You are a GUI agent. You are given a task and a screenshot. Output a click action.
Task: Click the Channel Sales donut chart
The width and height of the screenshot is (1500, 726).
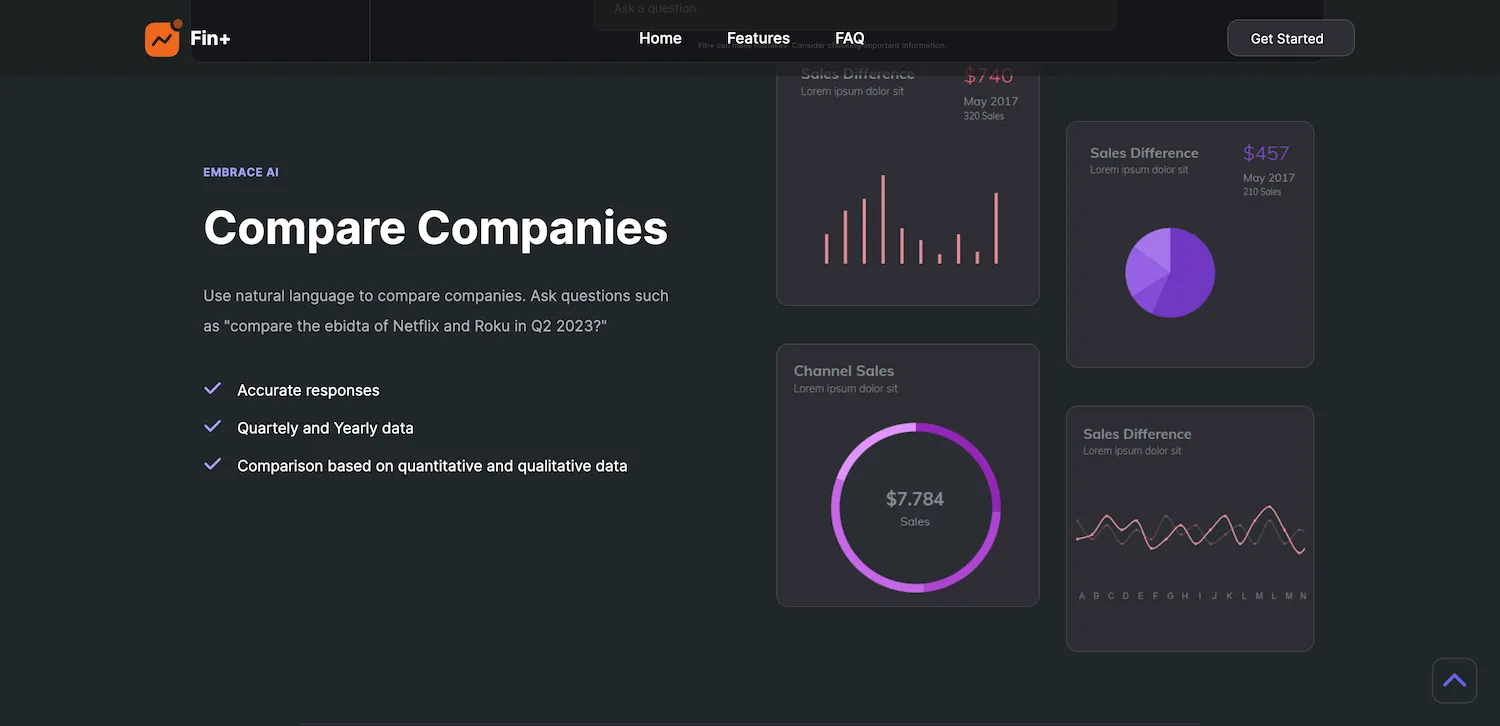pos(916,508)
